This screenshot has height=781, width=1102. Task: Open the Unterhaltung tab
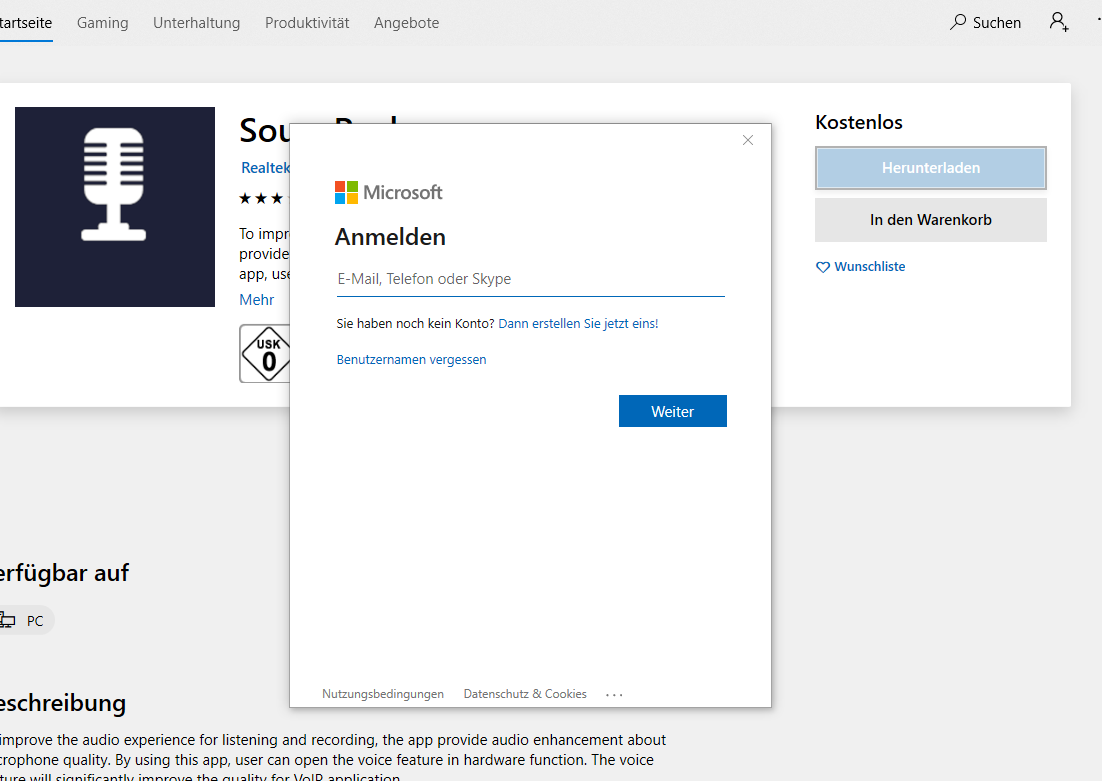[197, 23]
